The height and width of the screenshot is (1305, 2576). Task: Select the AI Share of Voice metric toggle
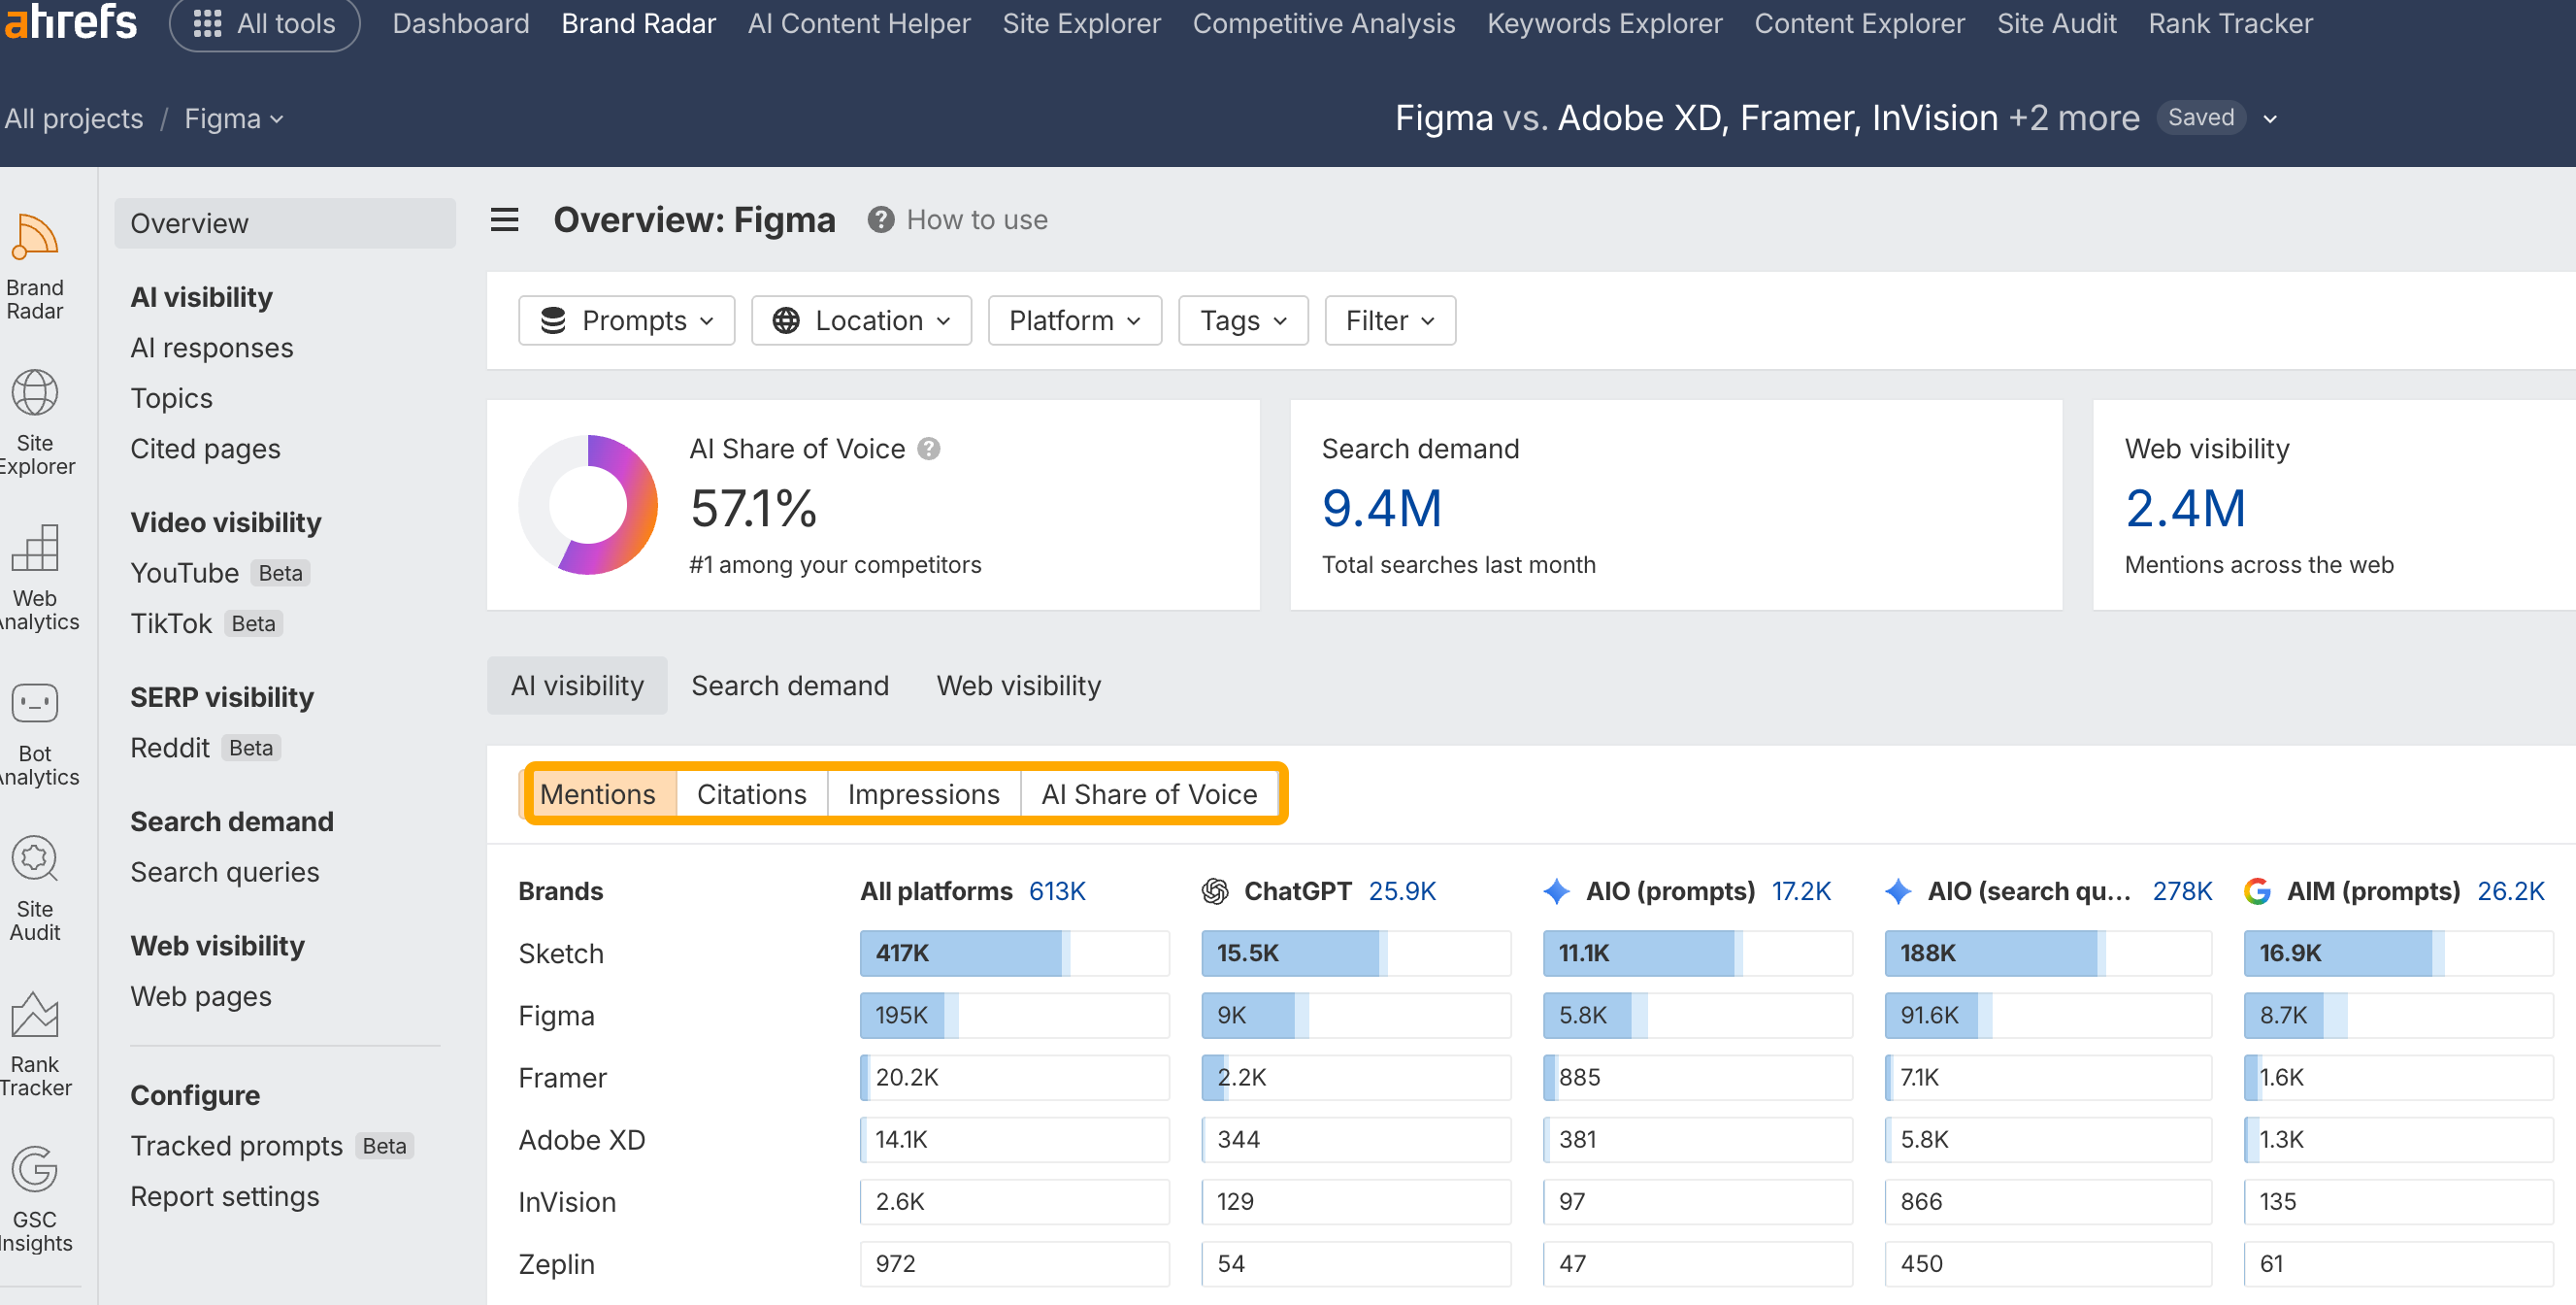[1149, 794]
